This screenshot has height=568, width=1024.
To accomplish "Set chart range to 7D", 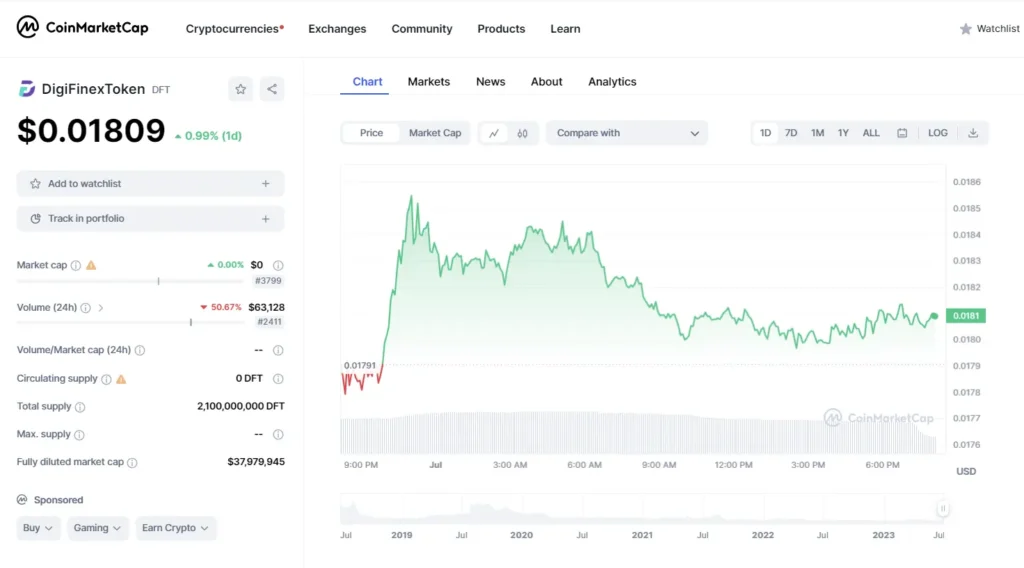I will pyautogui.click(x=791, y=133).
